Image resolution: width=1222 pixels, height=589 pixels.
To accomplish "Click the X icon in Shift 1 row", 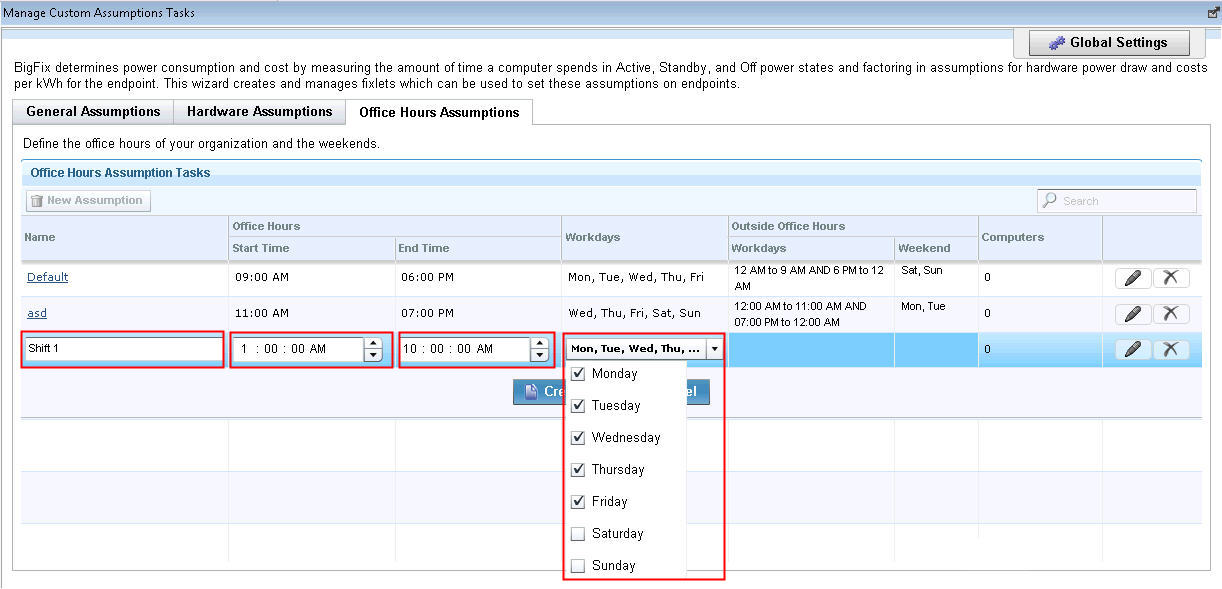I will tap(1170, 349).
